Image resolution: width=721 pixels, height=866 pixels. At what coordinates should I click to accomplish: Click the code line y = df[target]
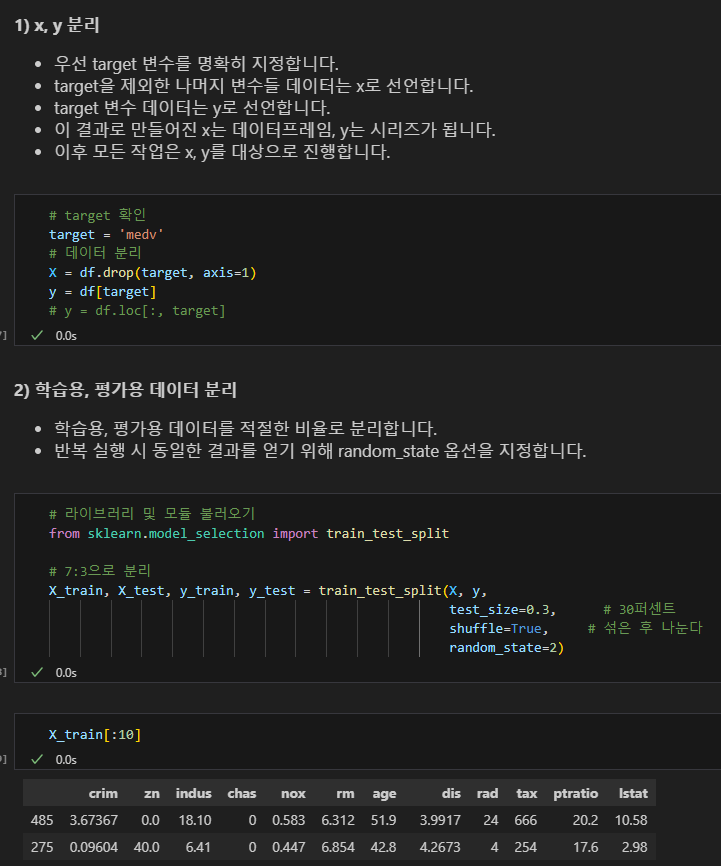click(102, 292)
